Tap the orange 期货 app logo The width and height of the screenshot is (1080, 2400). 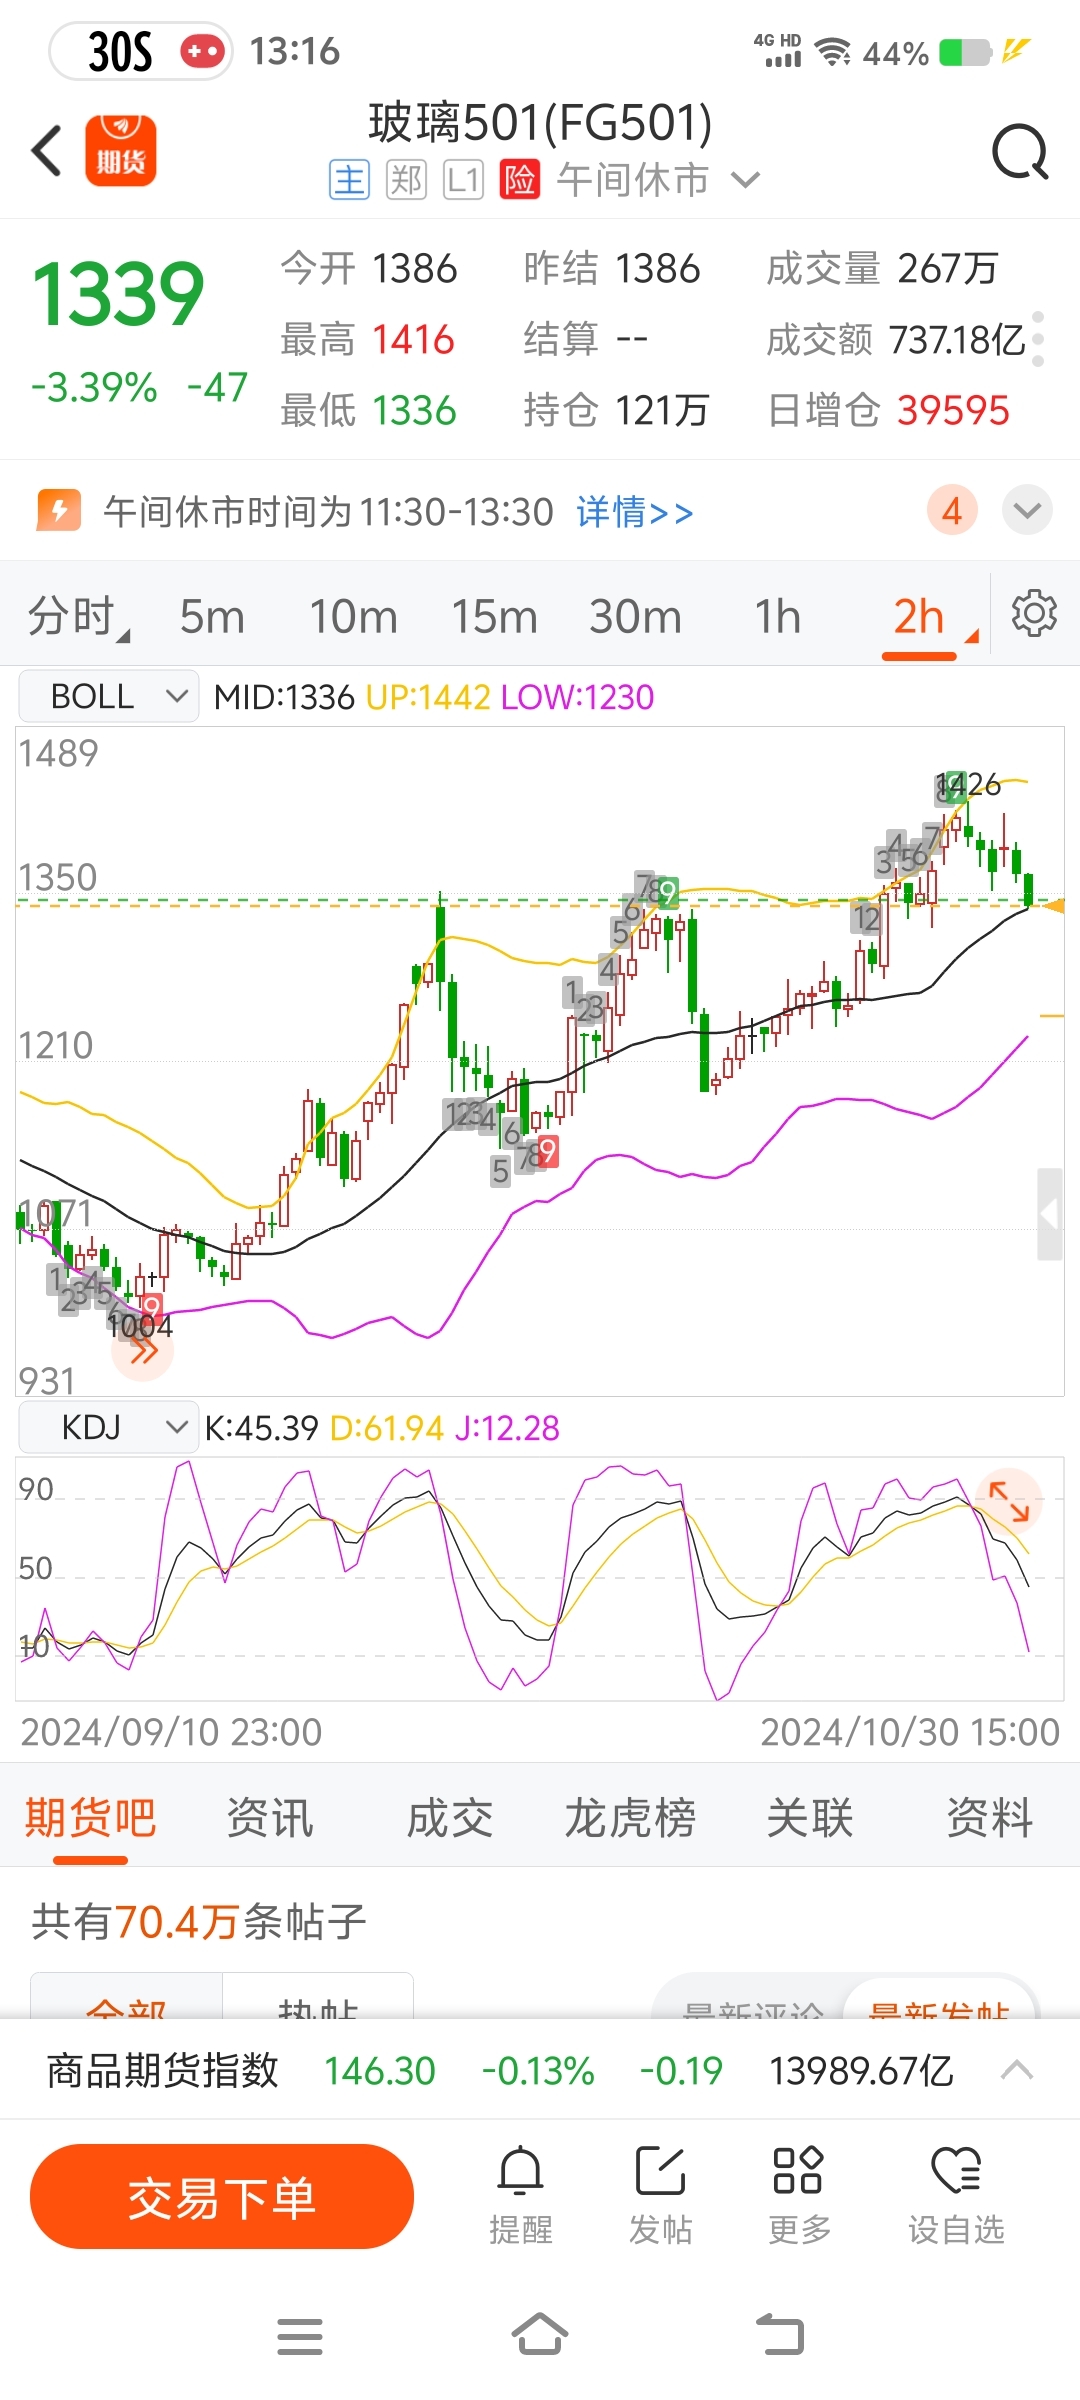[x=121, y=150]
